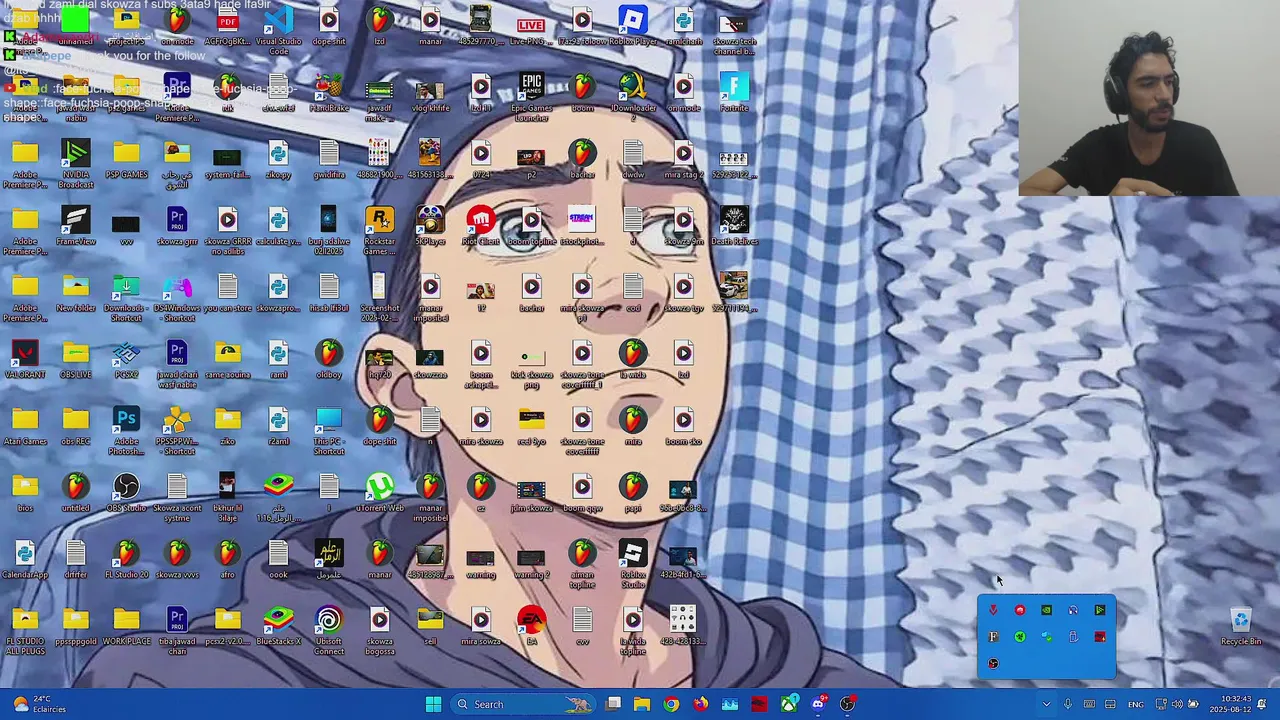Open the OBS LIVE folder
This screenshot has height=720, width=1280.
[76, 360]
